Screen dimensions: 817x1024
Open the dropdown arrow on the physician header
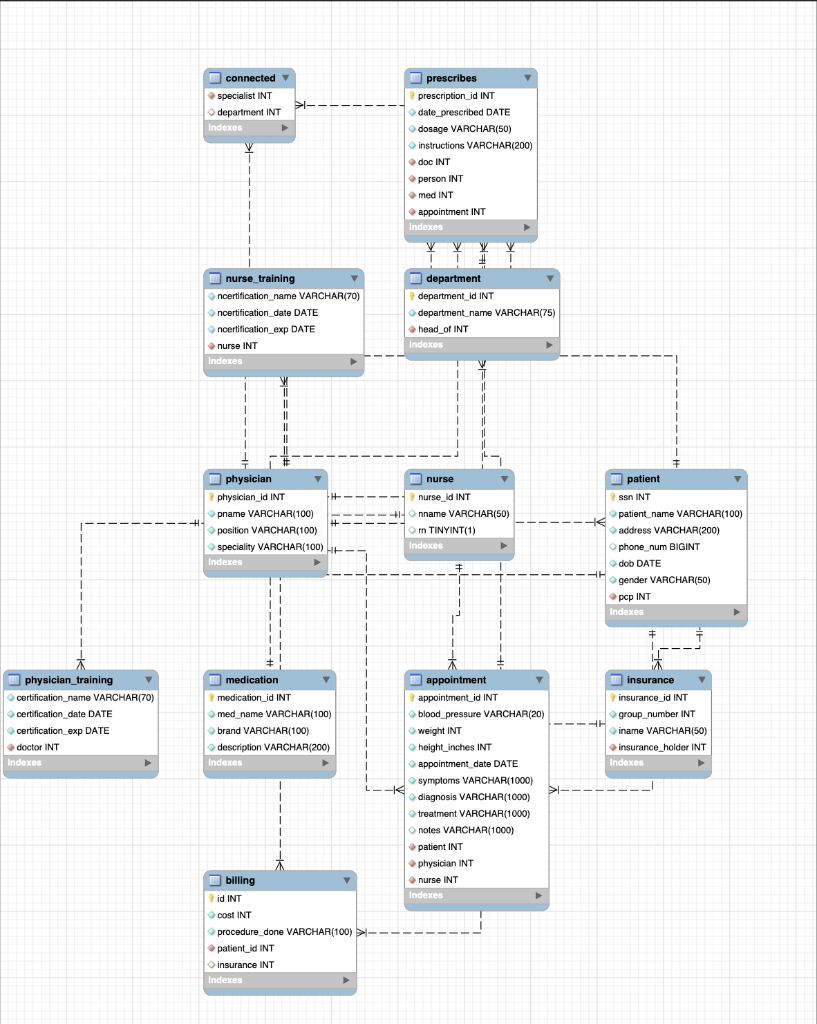pos(318,479)
